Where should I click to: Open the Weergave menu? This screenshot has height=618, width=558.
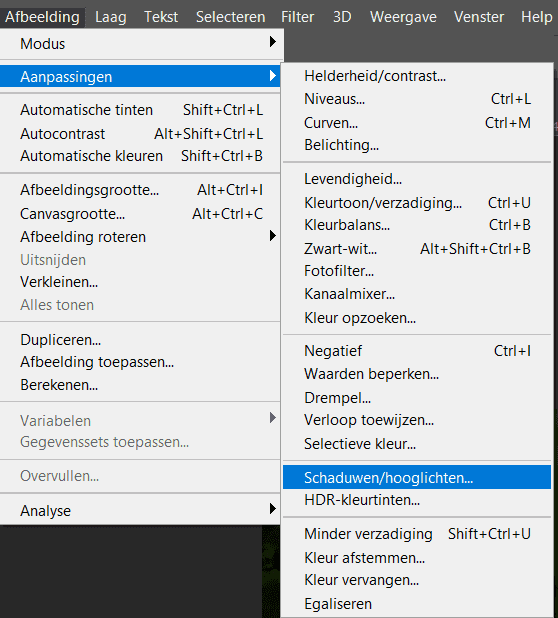pos(403,17)
